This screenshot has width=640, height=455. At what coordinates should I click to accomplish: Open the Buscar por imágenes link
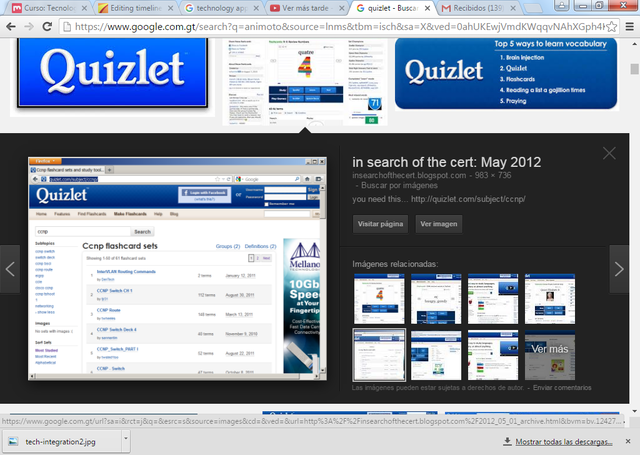click(x=399, y=185)
